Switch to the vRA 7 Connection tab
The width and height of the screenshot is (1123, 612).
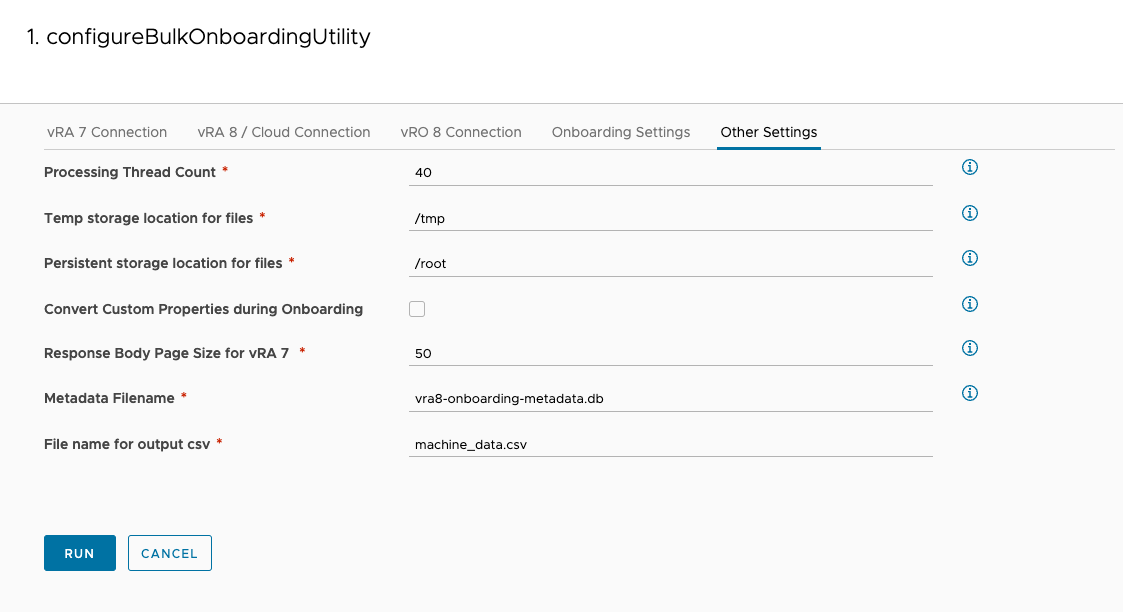(x=107, y=132)
